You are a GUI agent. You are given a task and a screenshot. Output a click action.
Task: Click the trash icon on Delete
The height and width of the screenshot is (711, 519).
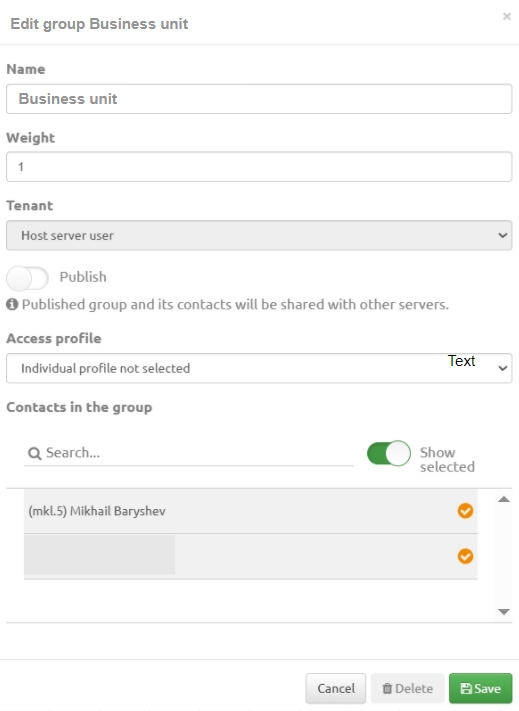pos(387,688)
